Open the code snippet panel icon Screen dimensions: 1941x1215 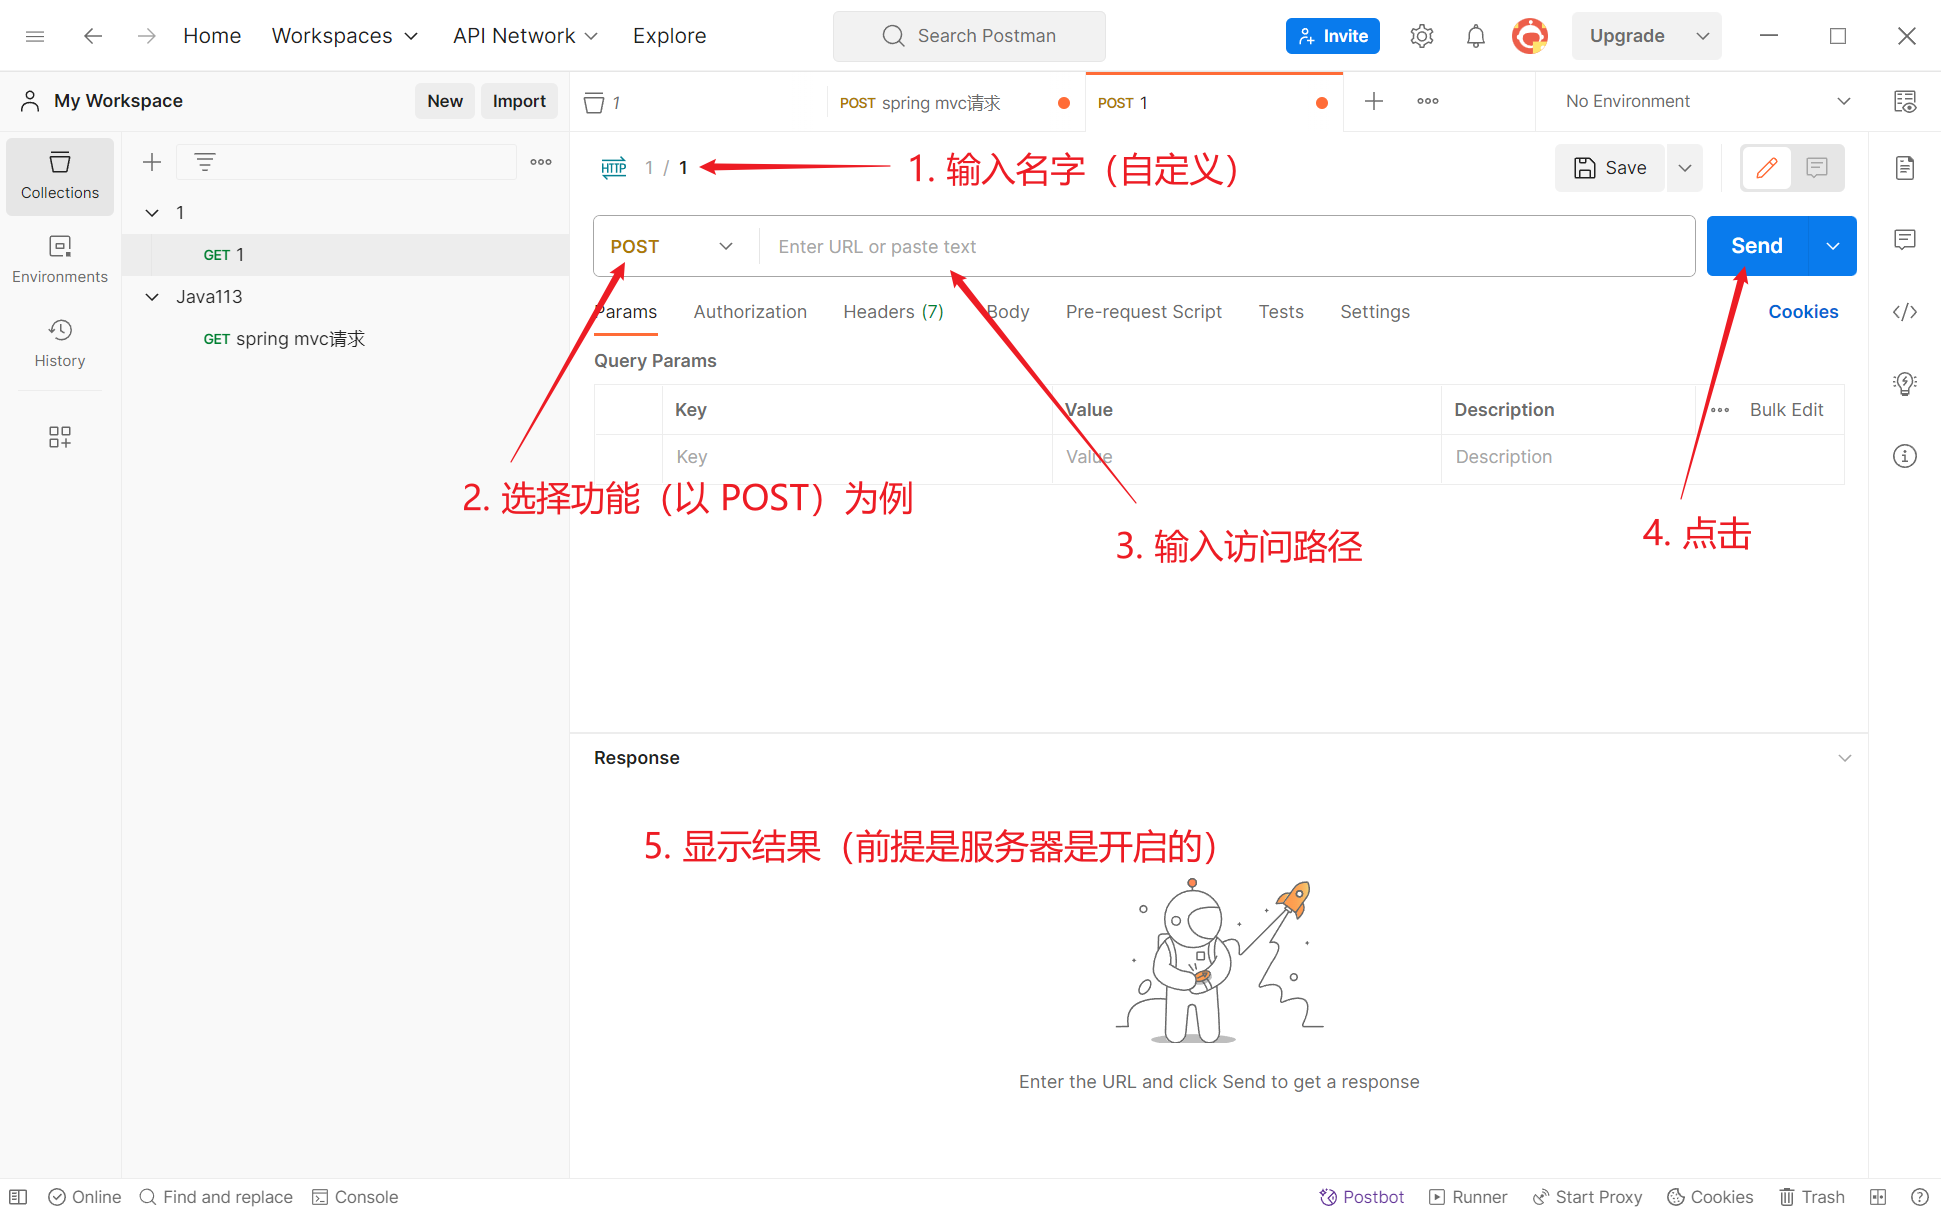click(1904, 312)
